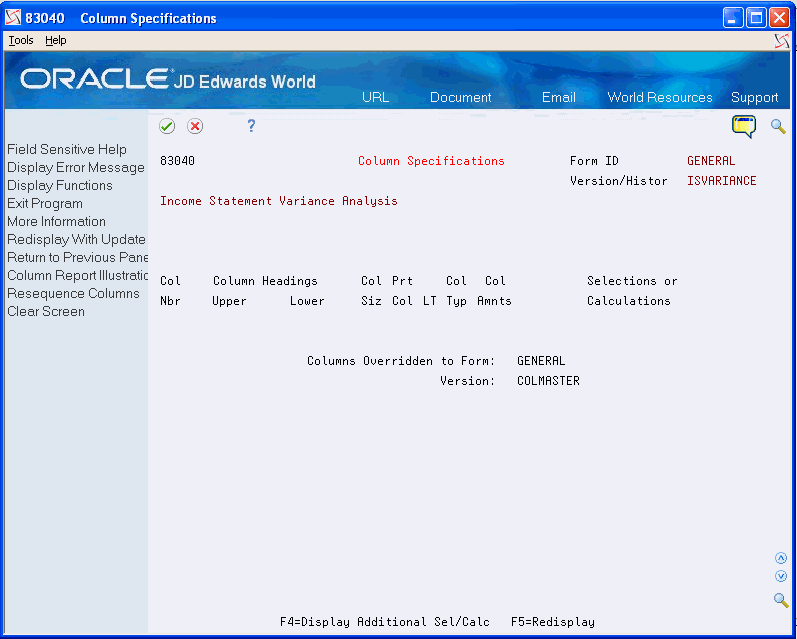Open the URL link in banner
797x639 pixels.
(376, 97)
